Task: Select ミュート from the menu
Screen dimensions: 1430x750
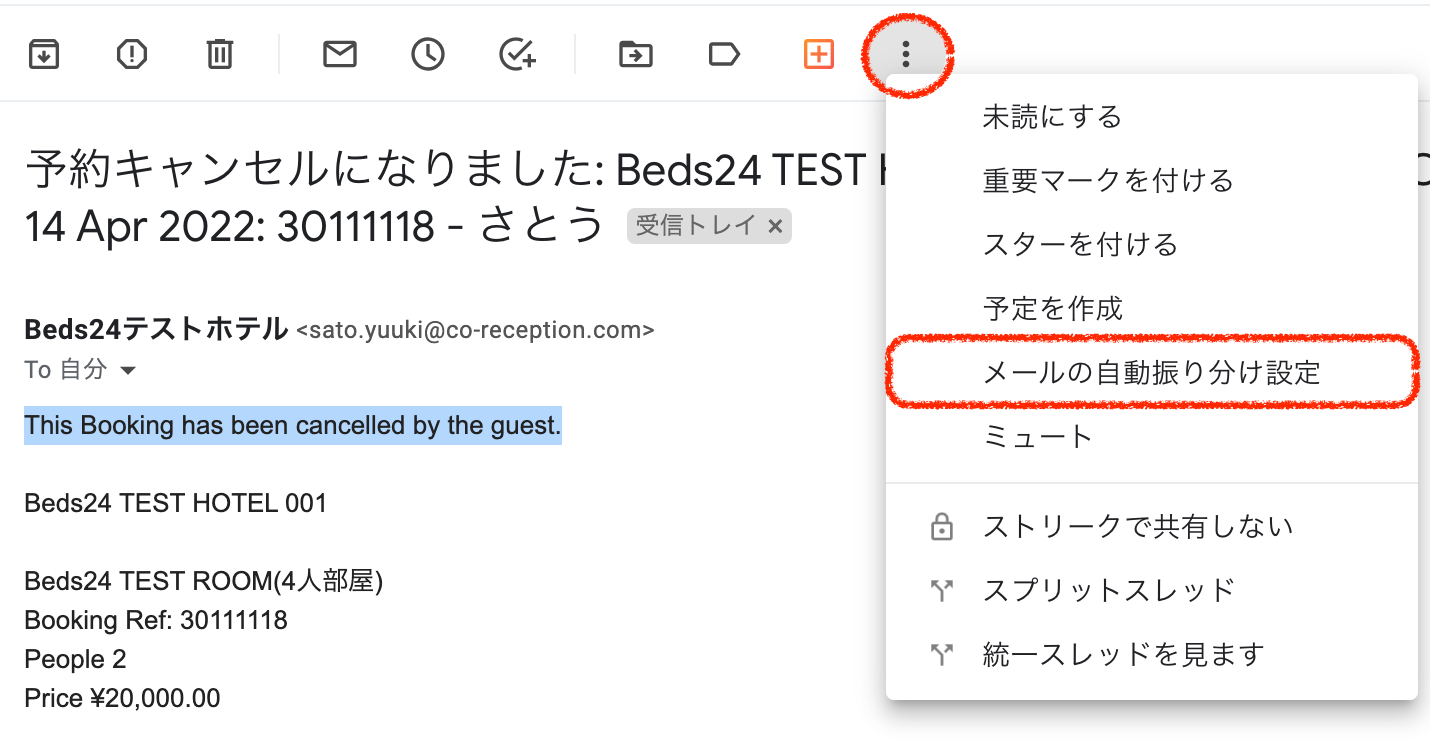Action: pyautogui.click(x=1038, y=437)
